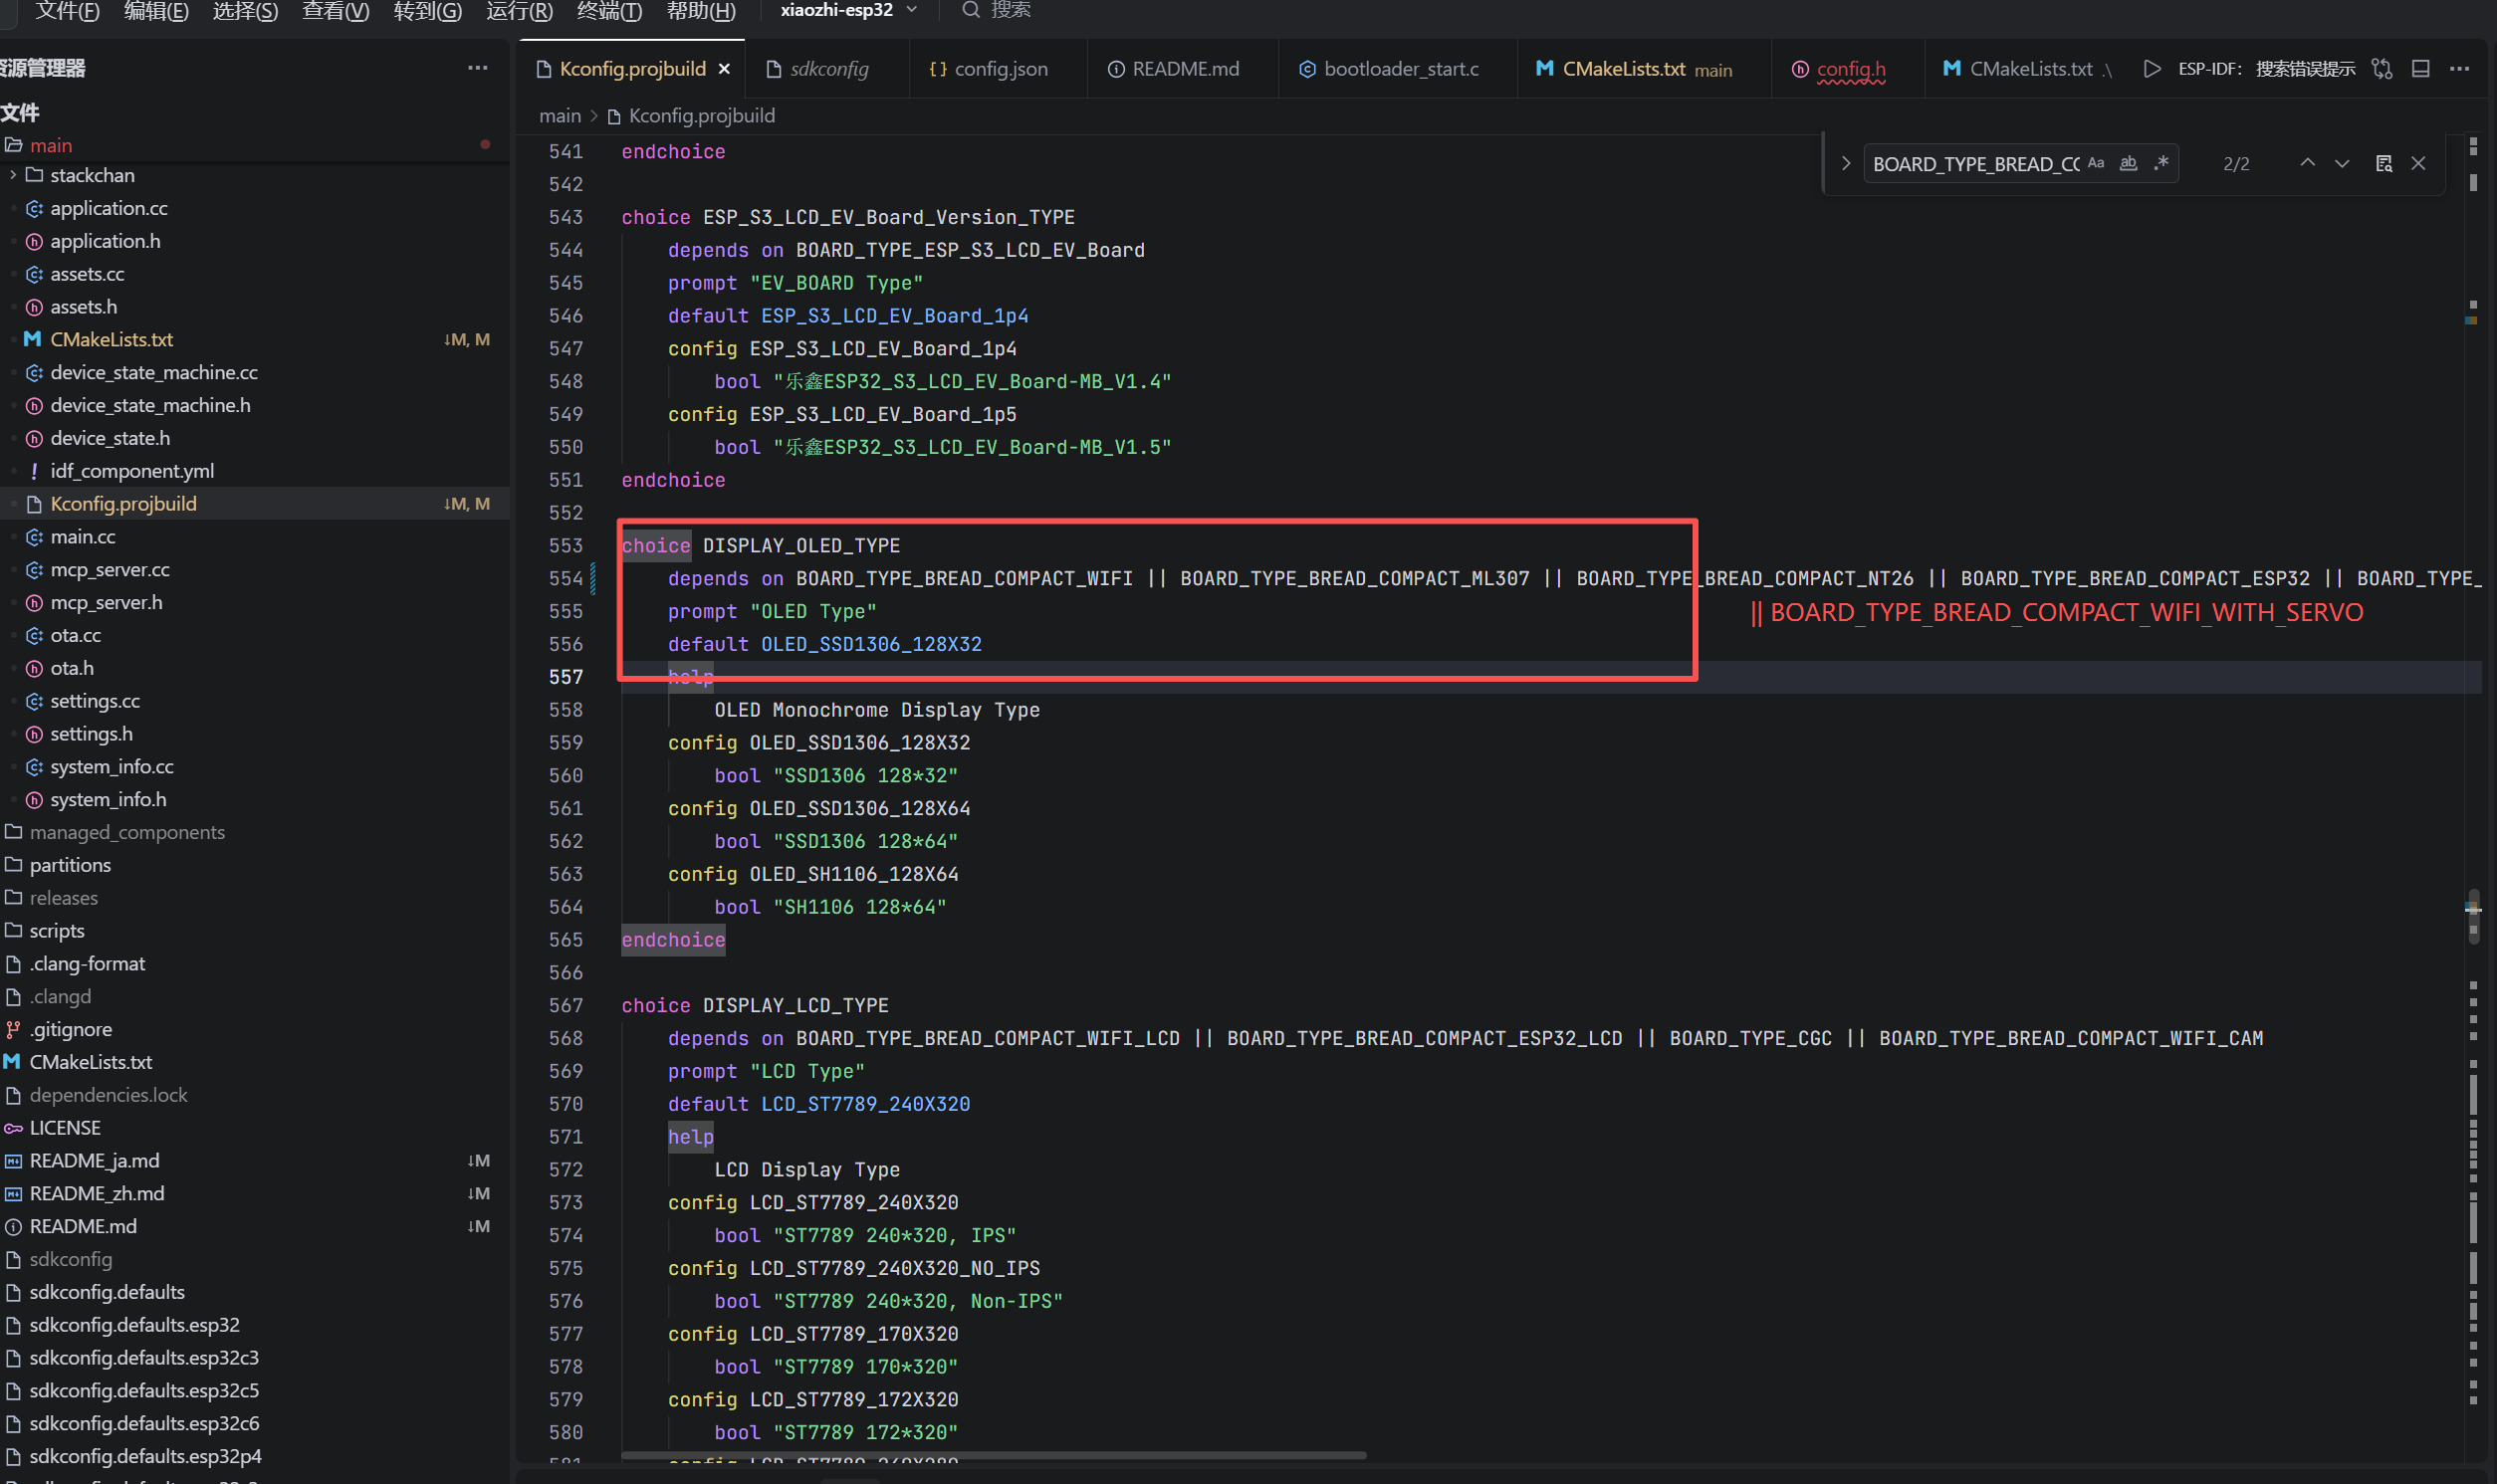The width and height of the screenshot is (2497, 1484).
Task: Toggle Match Whole Word (ab) in find box
Action: [2129, 163]
